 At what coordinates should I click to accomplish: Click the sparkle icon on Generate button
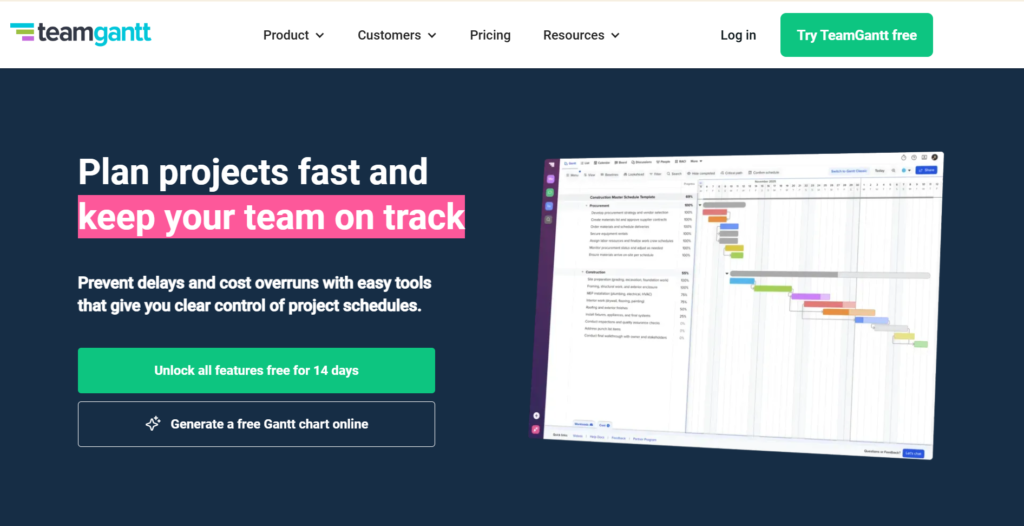[153, 424]
